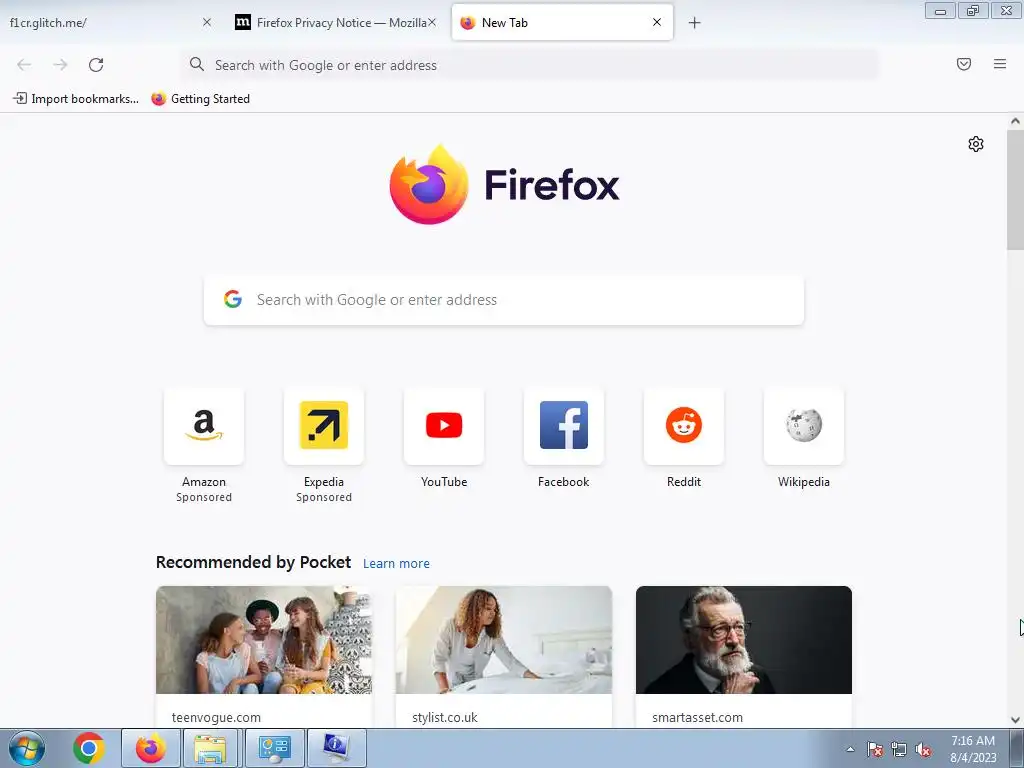Image resolution: width=1024 pixels, height=768 pixels.
Task: Close the Firefox Privacy Notice tab
Action: click(432, 22)
